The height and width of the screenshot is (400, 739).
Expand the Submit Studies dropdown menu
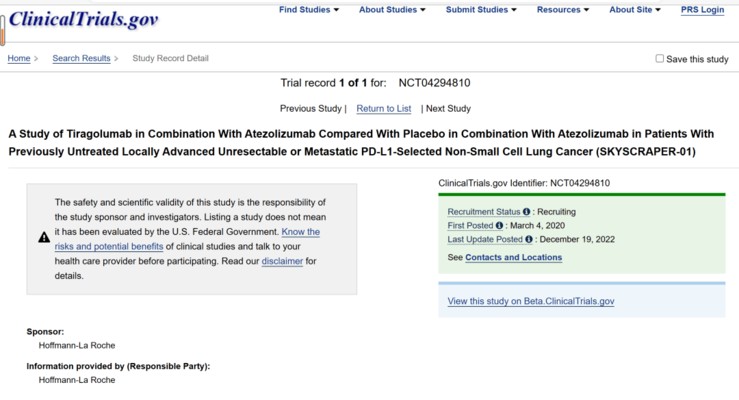point(481,10)
